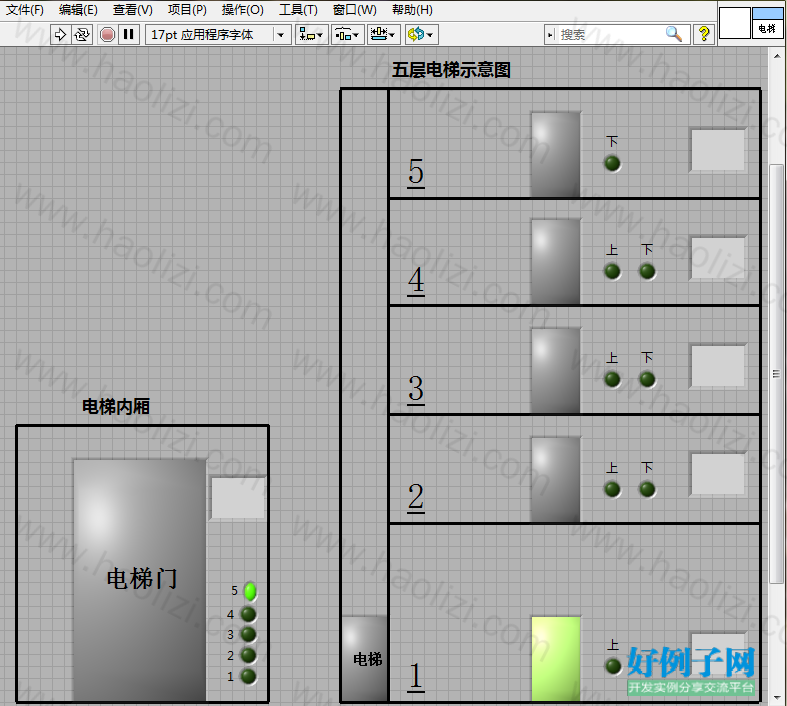This screenshot has height=706, width=787.
Task: Open the 操作(O) menu
Action: 242,10
